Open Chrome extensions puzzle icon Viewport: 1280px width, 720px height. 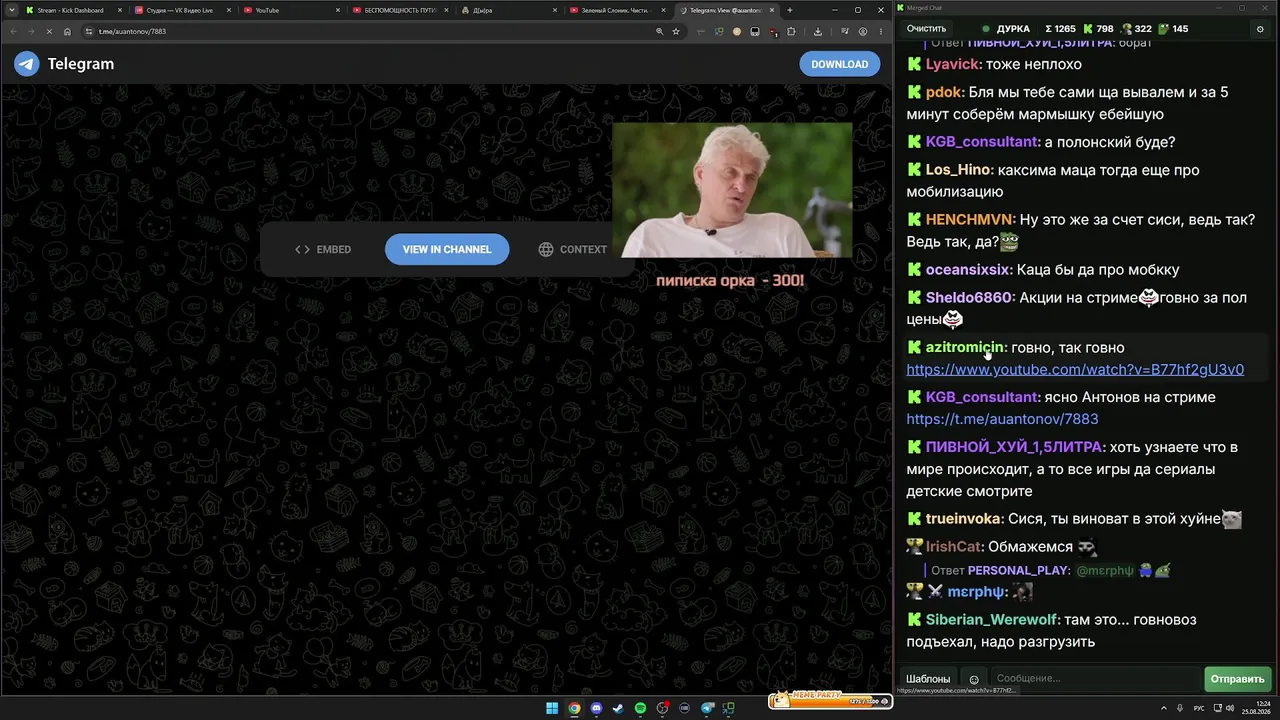(x=791, y=31)
